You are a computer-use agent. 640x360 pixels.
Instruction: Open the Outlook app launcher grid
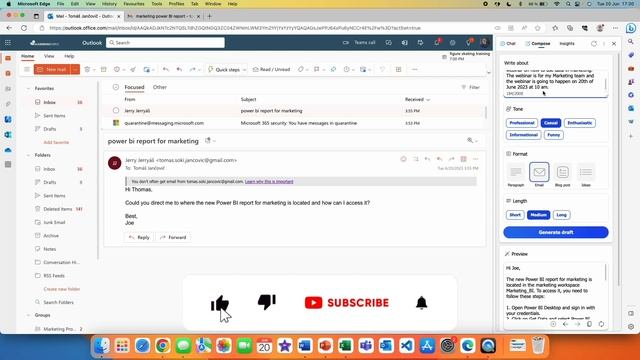coord(8,42)
